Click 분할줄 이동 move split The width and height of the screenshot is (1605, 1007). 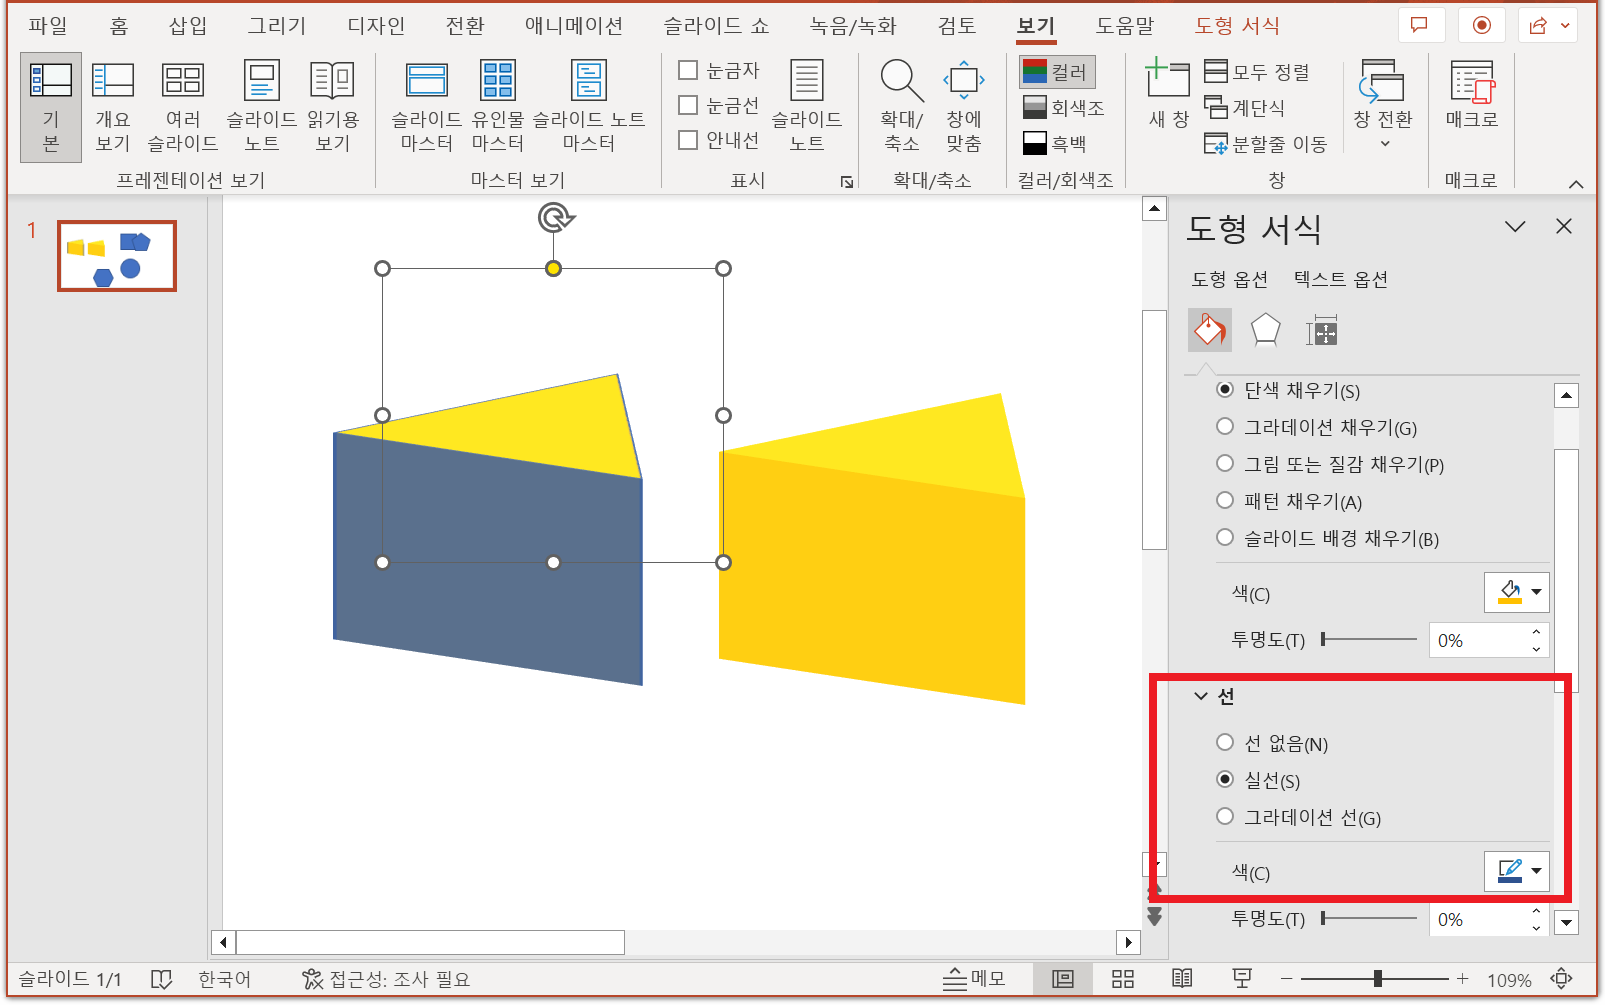pyautogui.click(x=1266, y=144)
